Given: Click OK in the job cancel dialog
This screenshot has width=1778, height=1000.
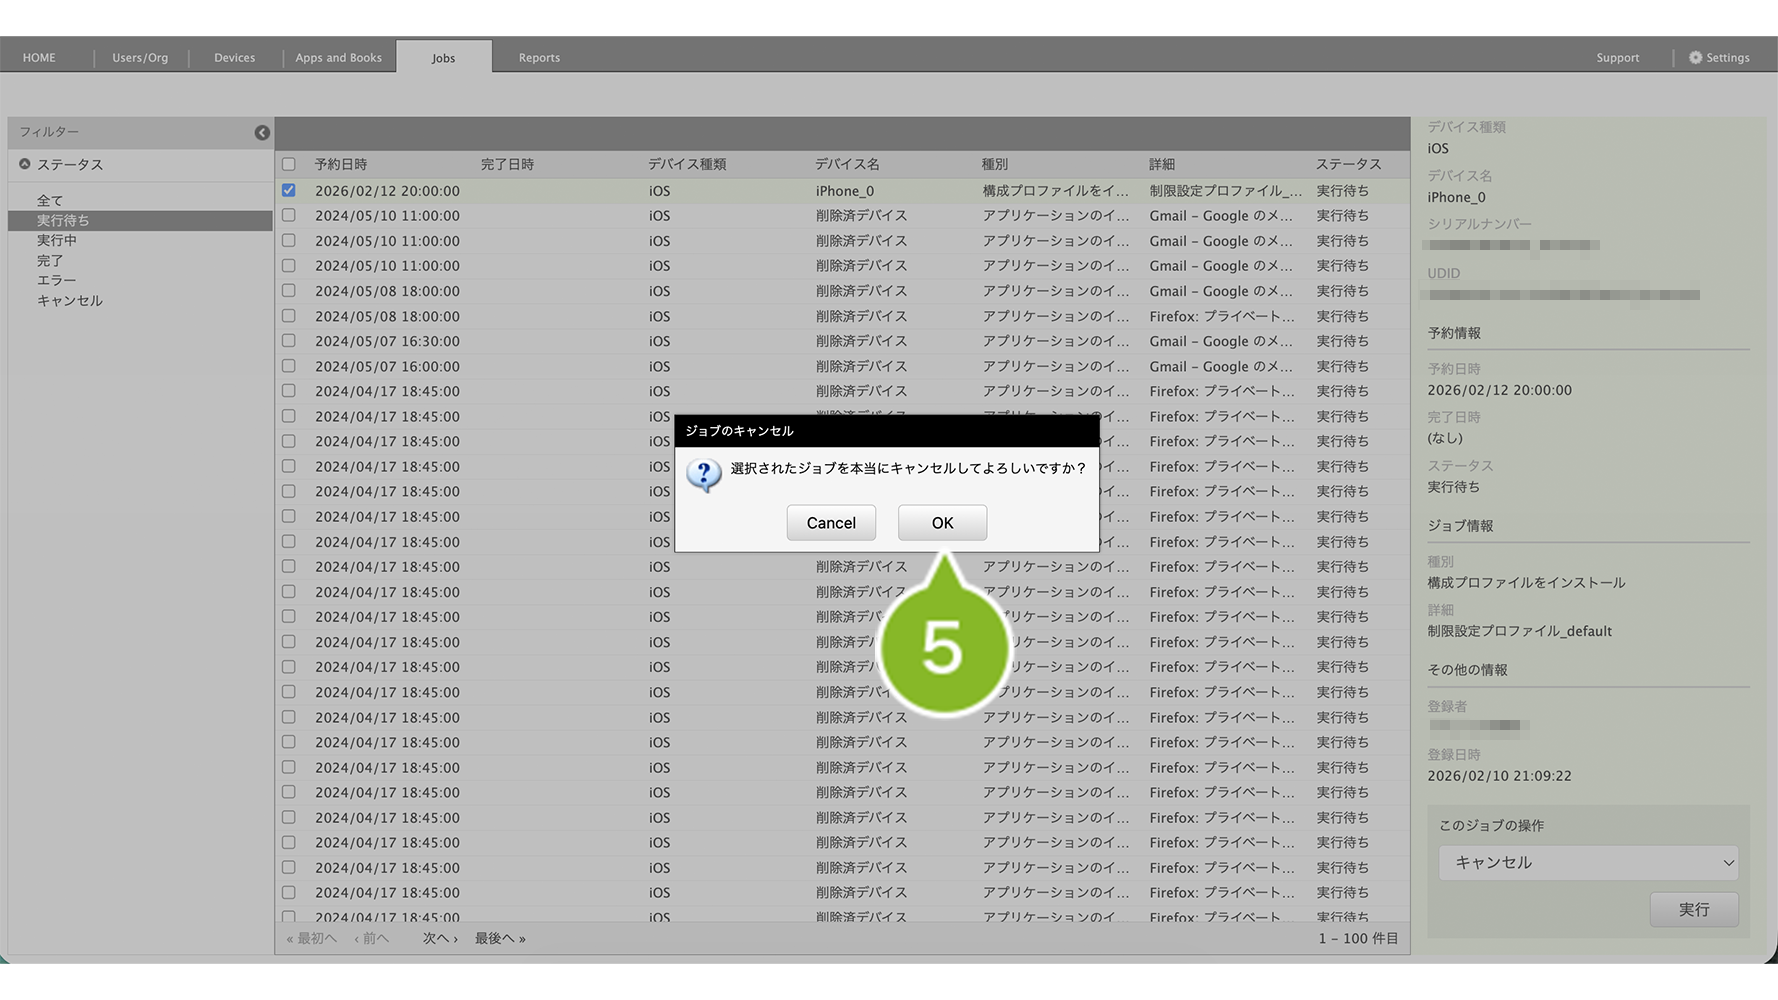Looking at the screenshot, I should [941, 523].
